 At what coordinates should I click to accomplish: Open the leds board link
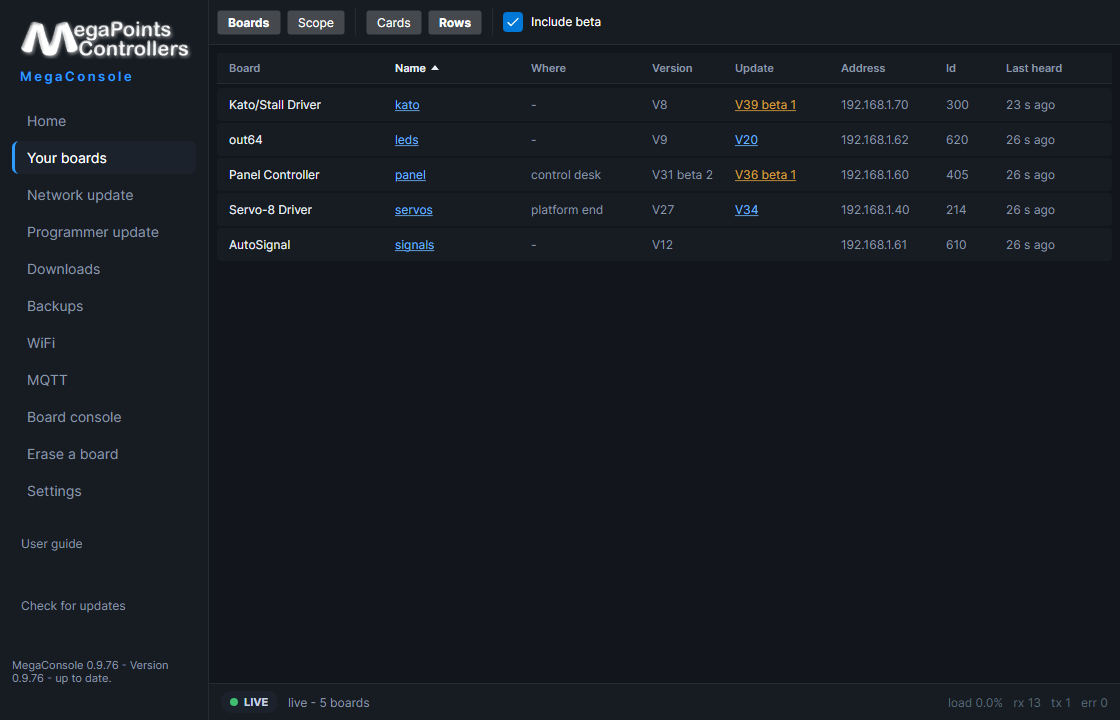406,140
